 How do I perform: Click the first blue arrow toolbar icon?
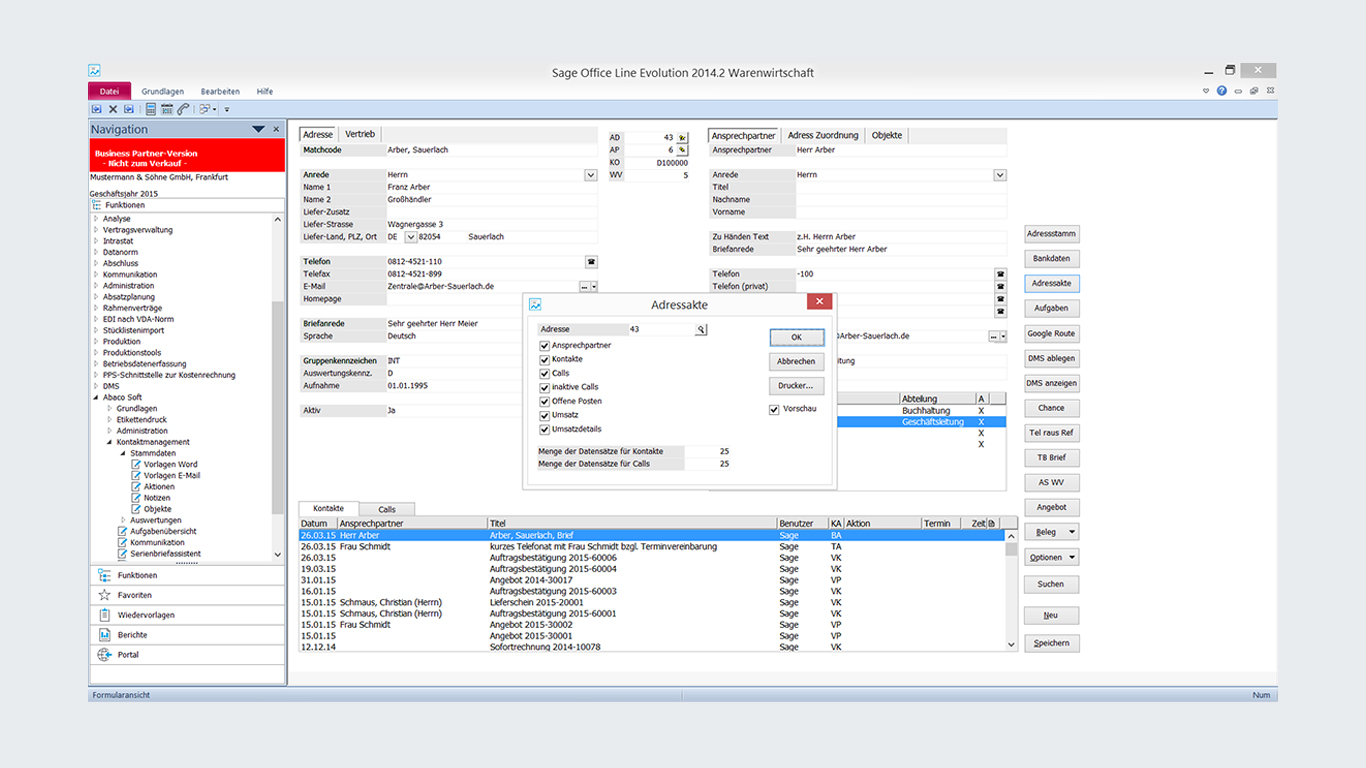pyautogui.click(x=97, y=109)
